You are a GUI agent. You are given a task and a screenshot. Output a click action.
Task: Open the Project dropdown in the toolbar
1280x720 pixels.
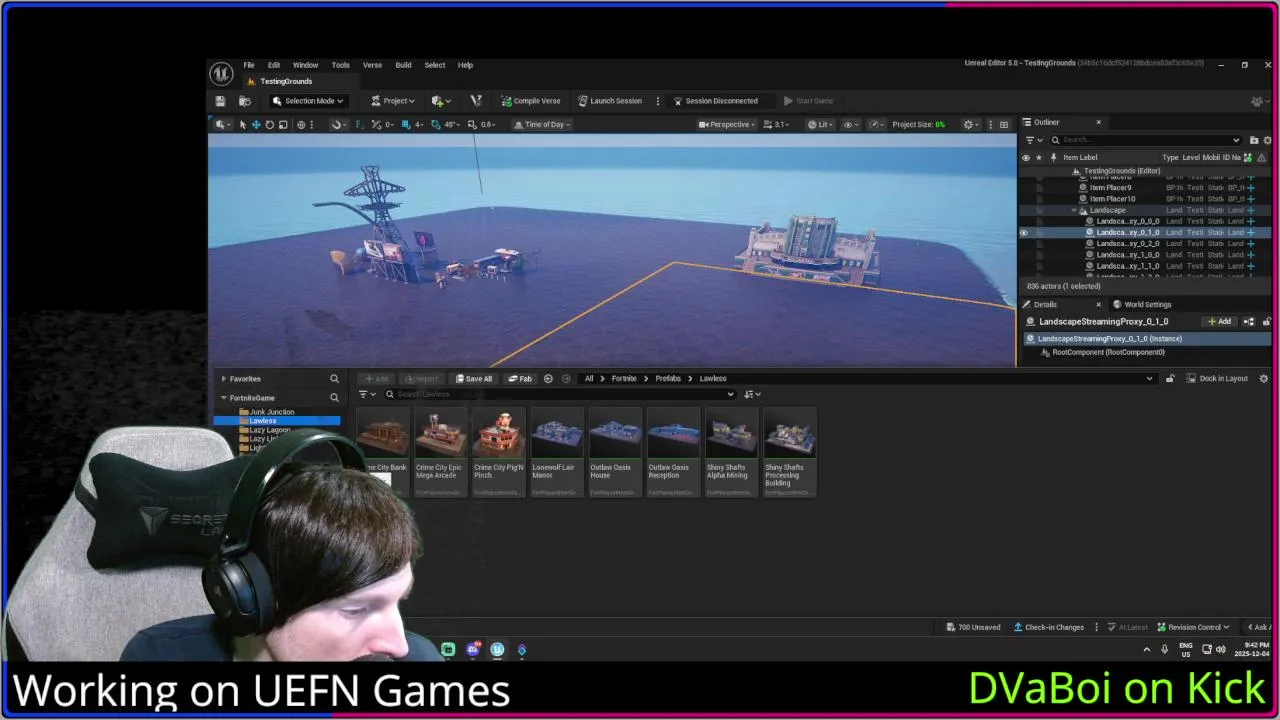point(392,101)
